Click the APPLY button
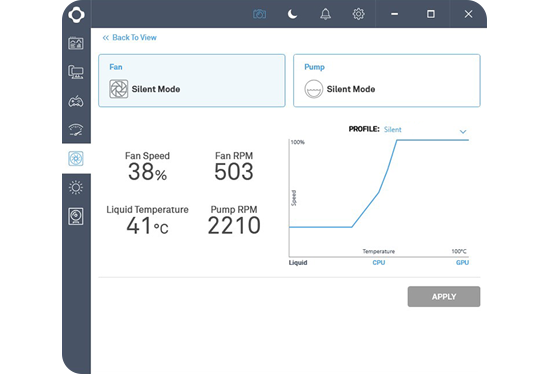This screenshot has height=374, width=549. click(x=444, y=297)
